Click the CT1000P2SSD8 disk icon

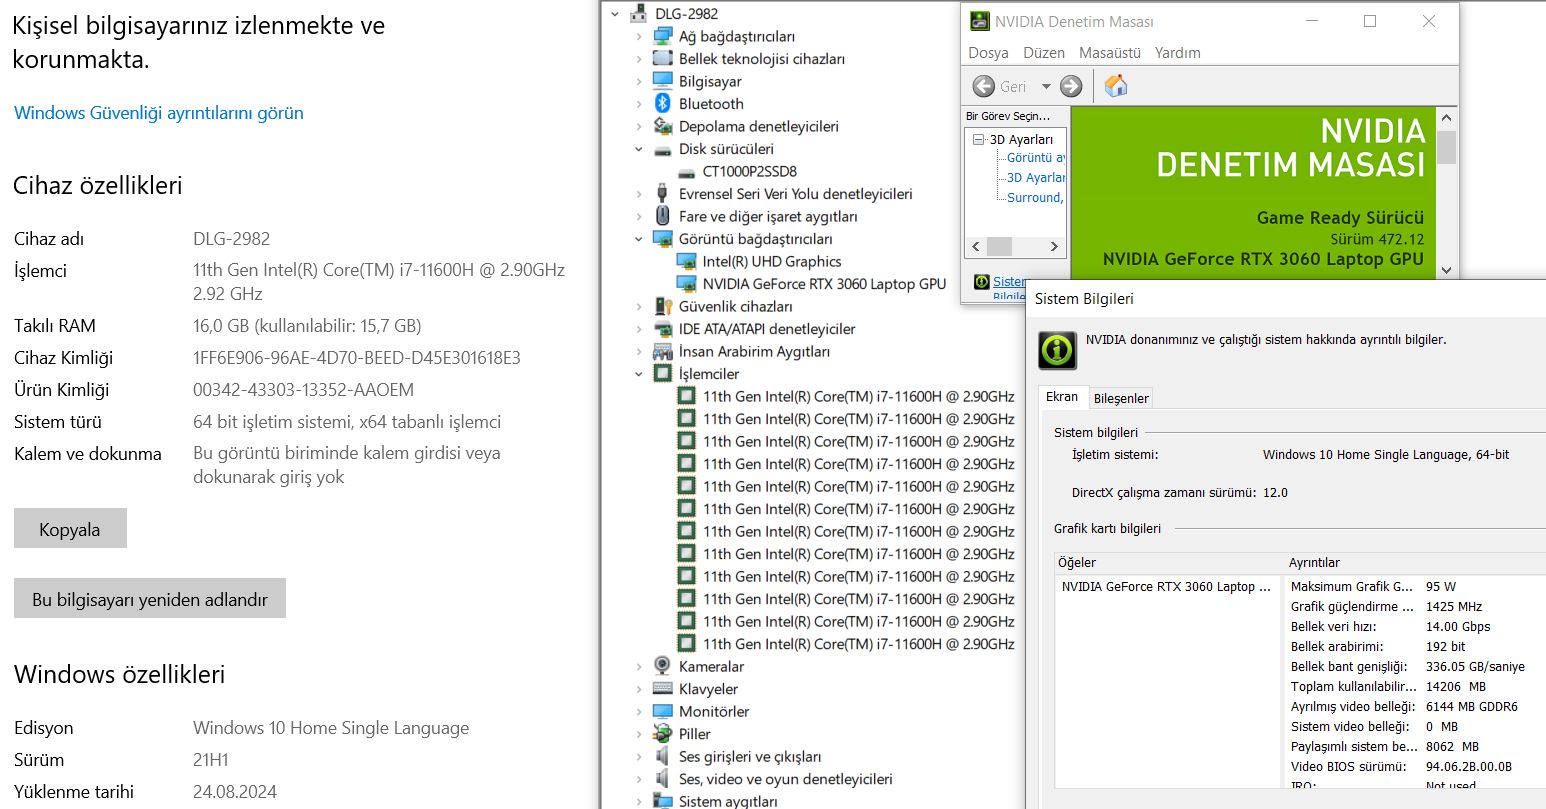point(686,171)
